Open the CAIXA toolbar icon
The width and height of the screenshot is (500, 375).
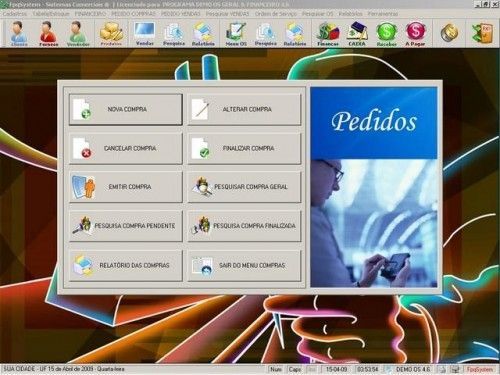[357, 33]
